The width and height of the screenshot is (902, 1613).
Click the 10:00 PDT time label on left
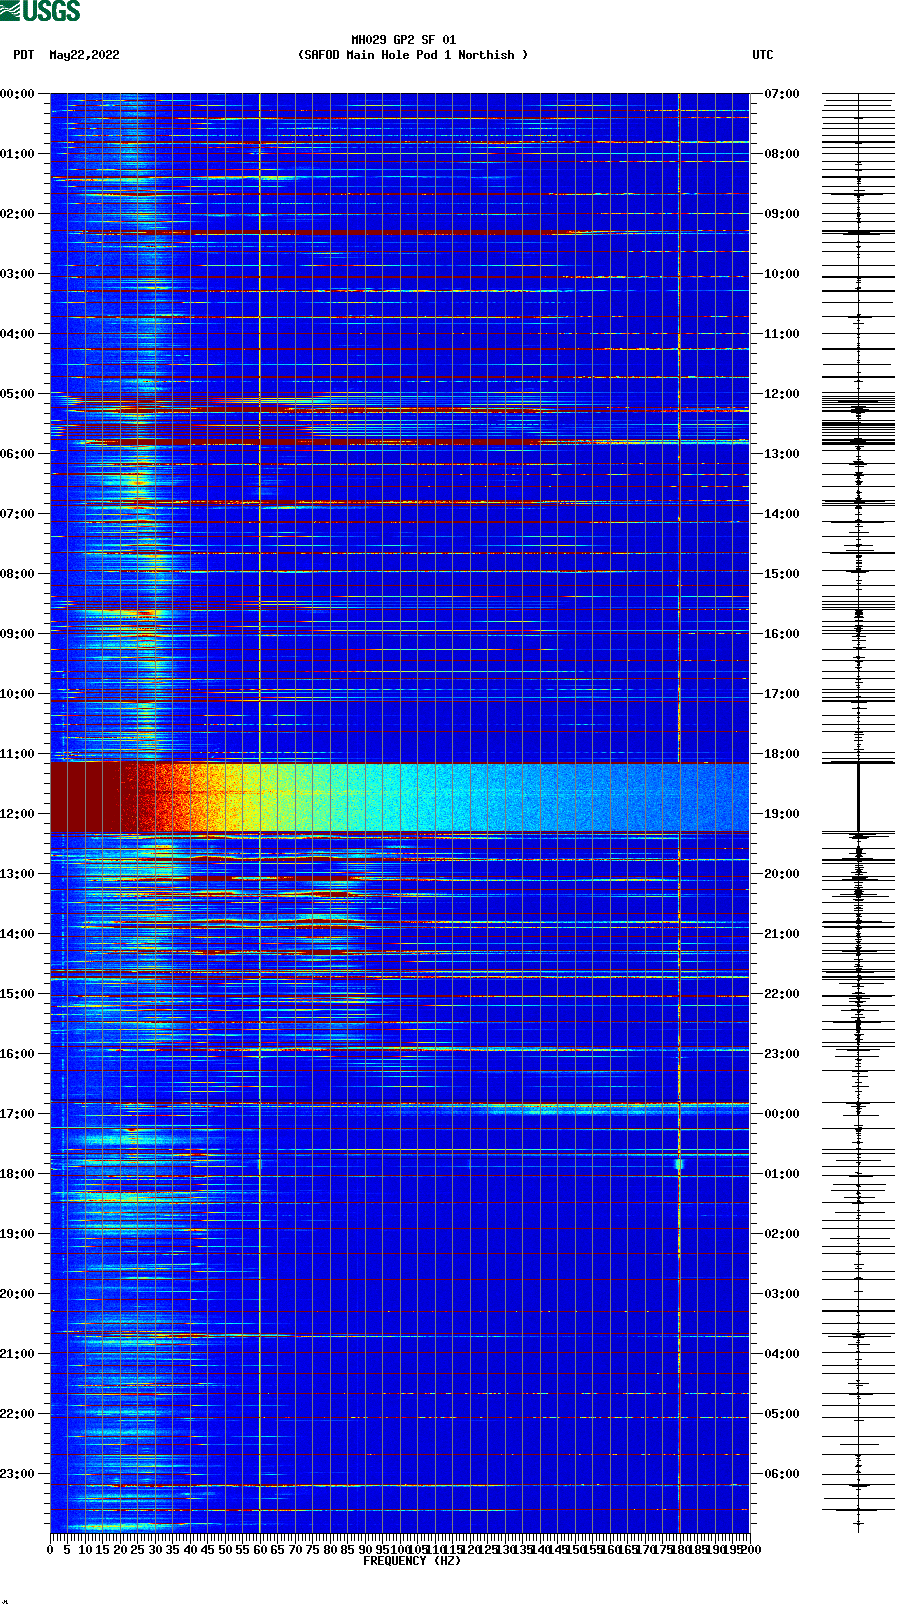18,694
